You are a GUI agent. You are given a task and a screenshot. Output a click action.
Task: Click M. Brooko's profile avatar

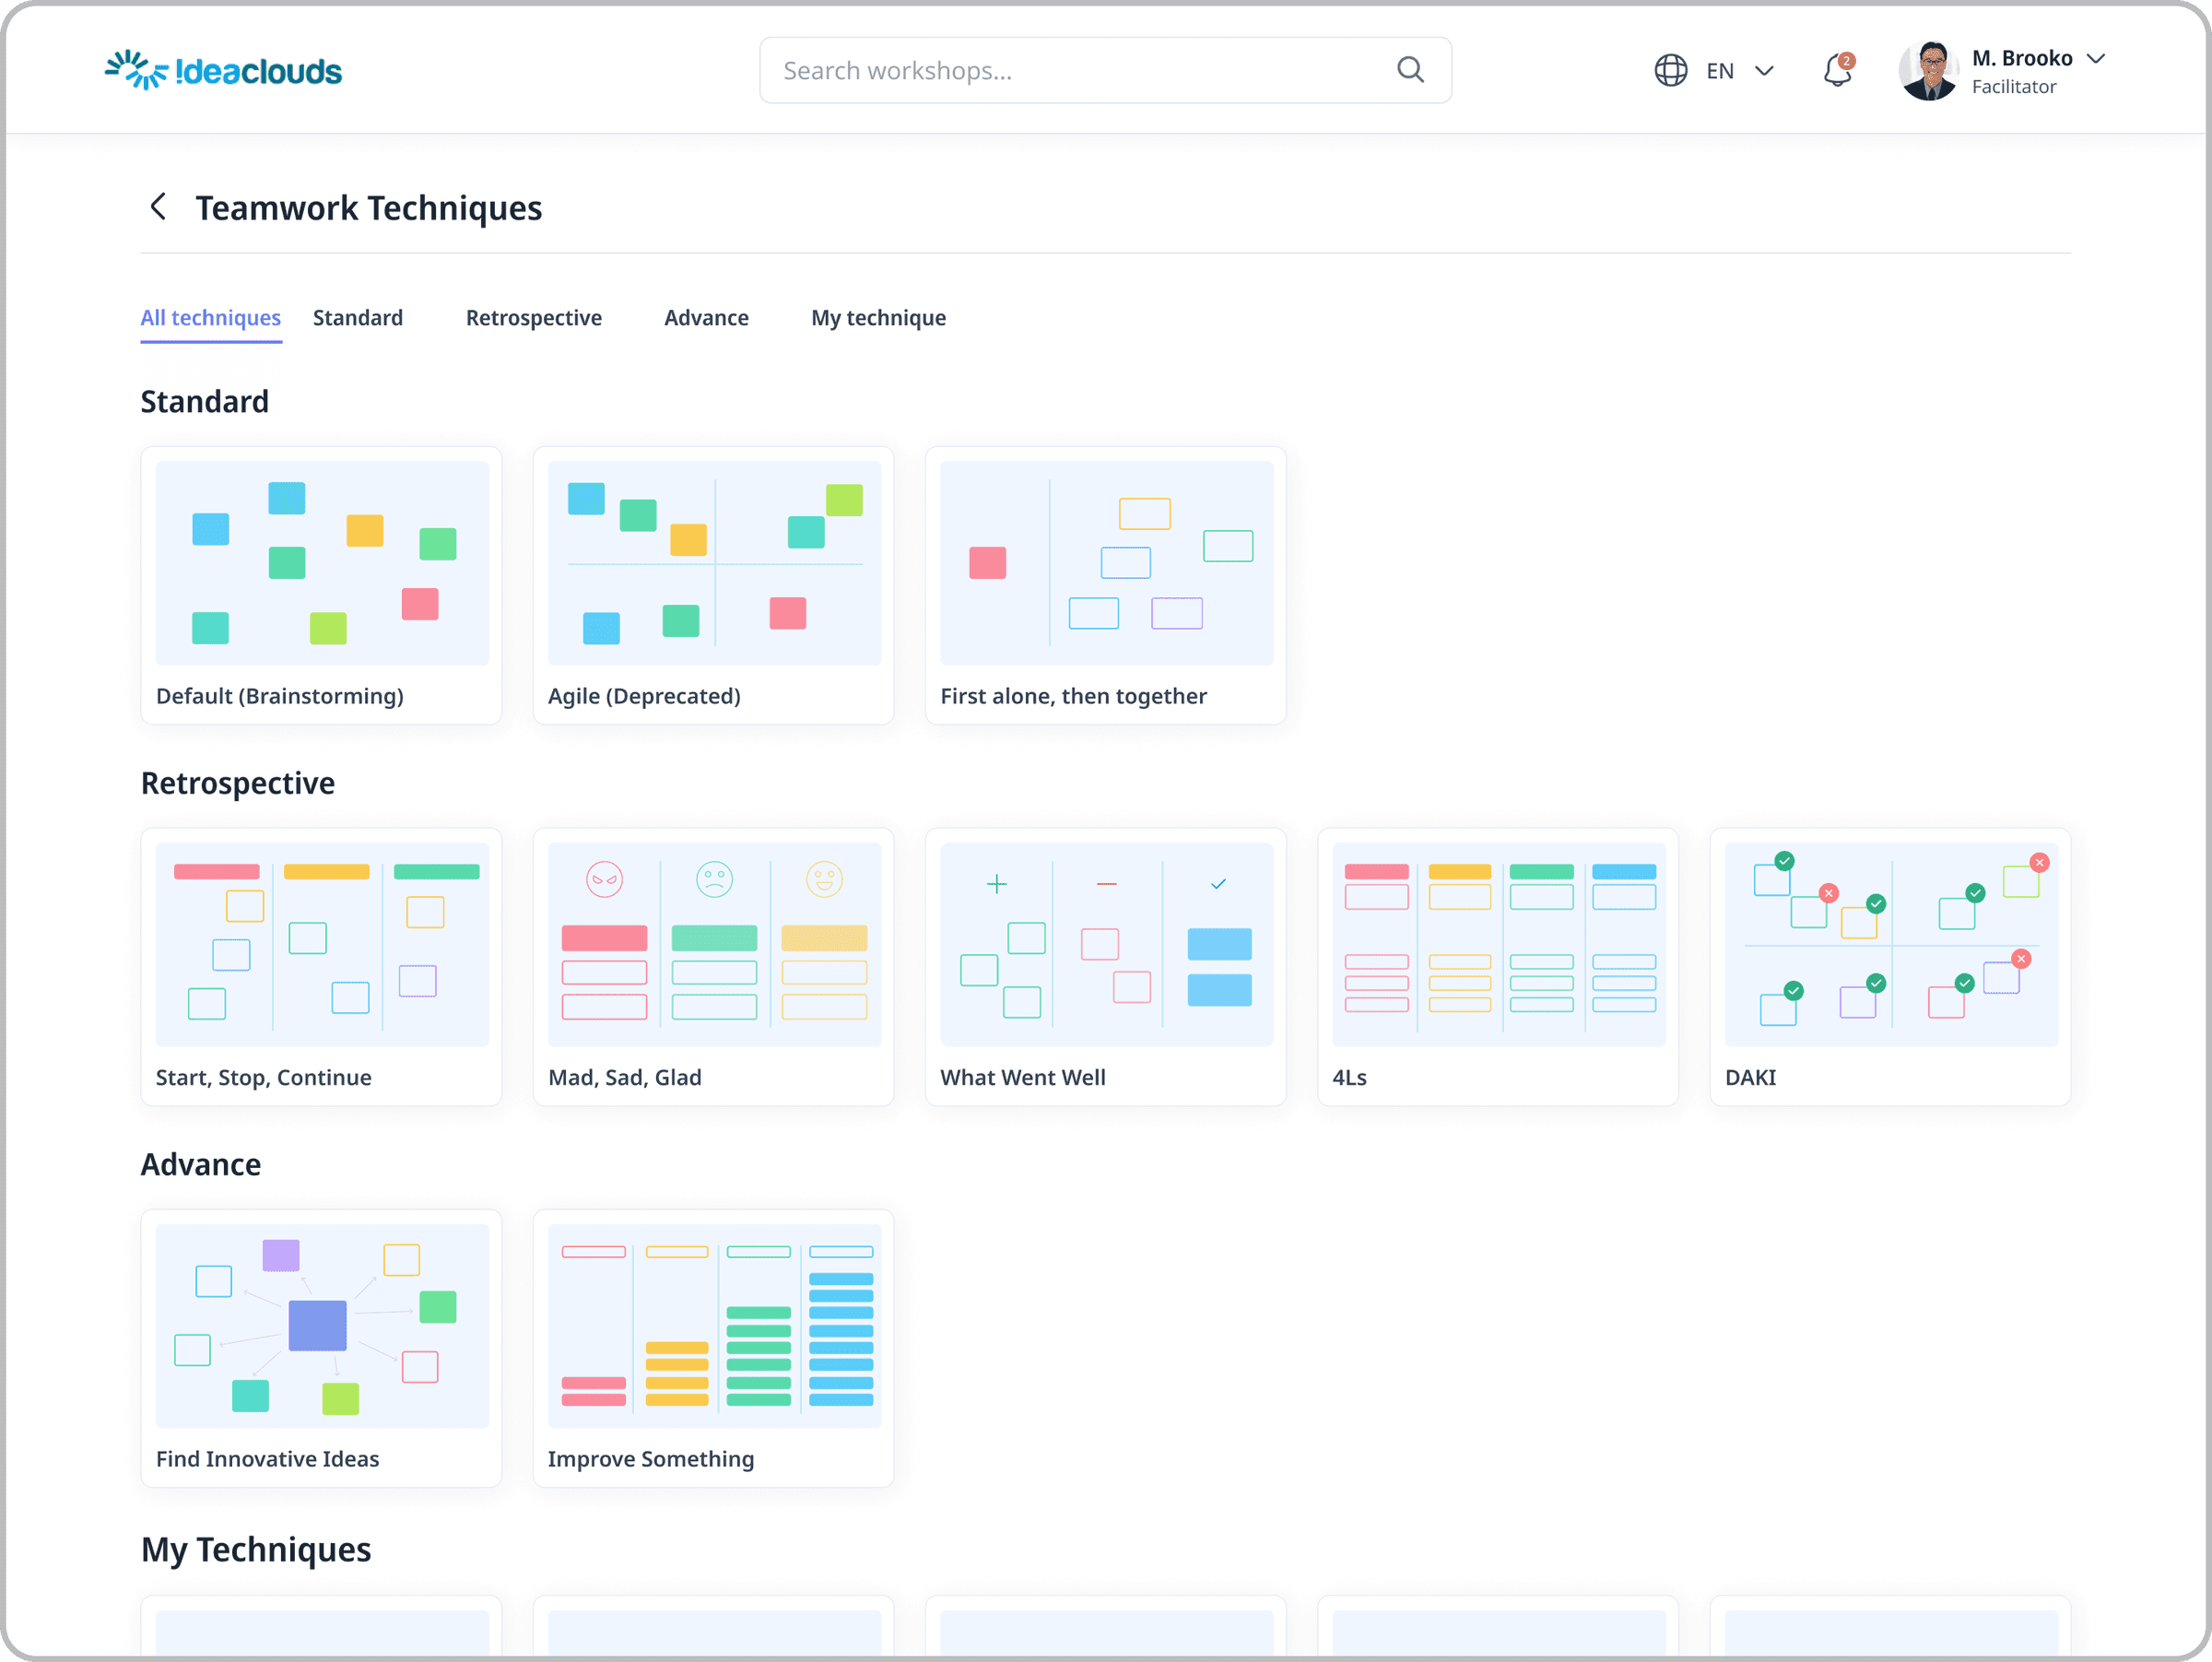(x=1927, y=70)
